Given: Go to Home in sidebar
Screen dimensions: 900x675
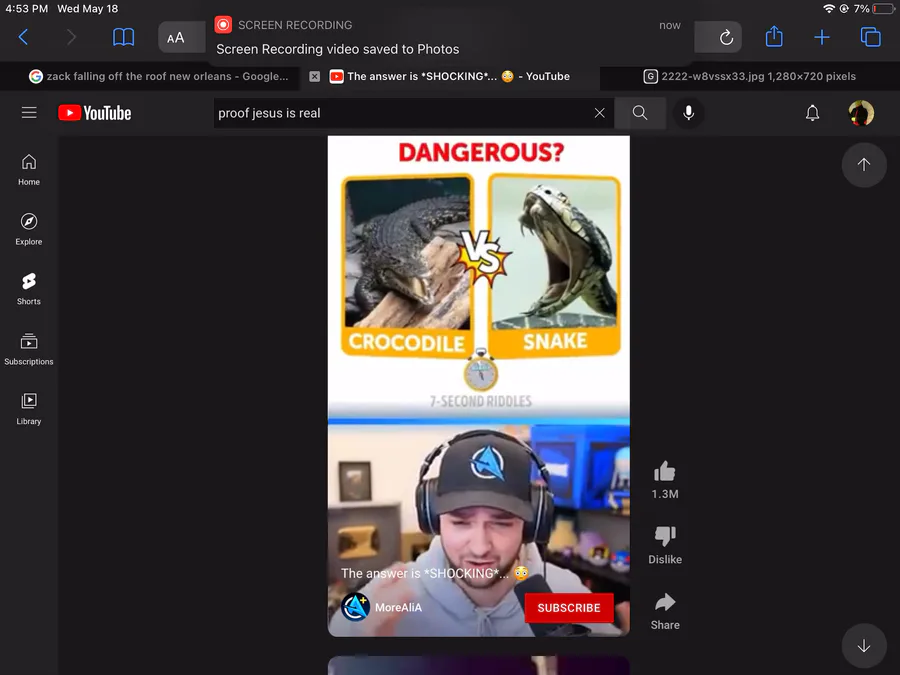Looking at the screenshot, I should coord(29,170).
